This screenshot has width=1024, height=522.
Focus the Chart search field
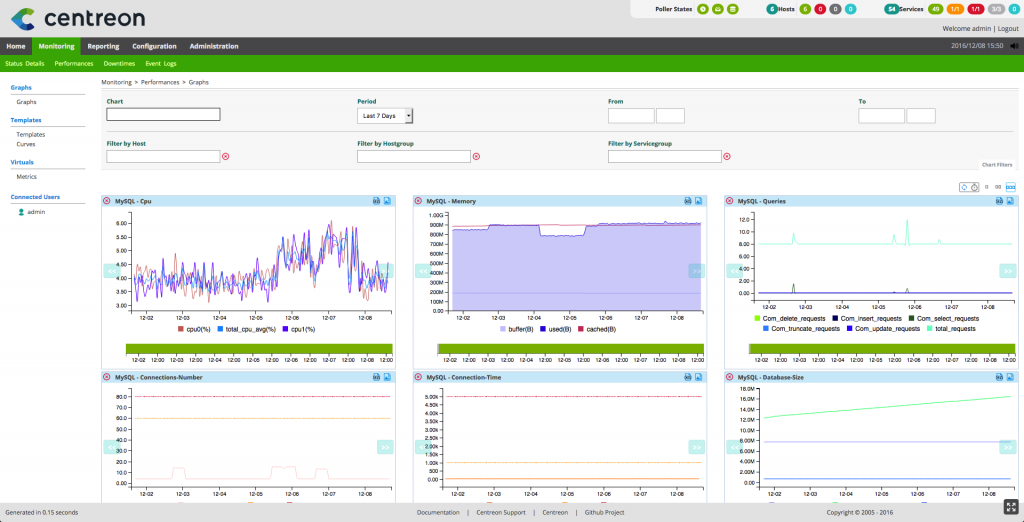(163, 114)
